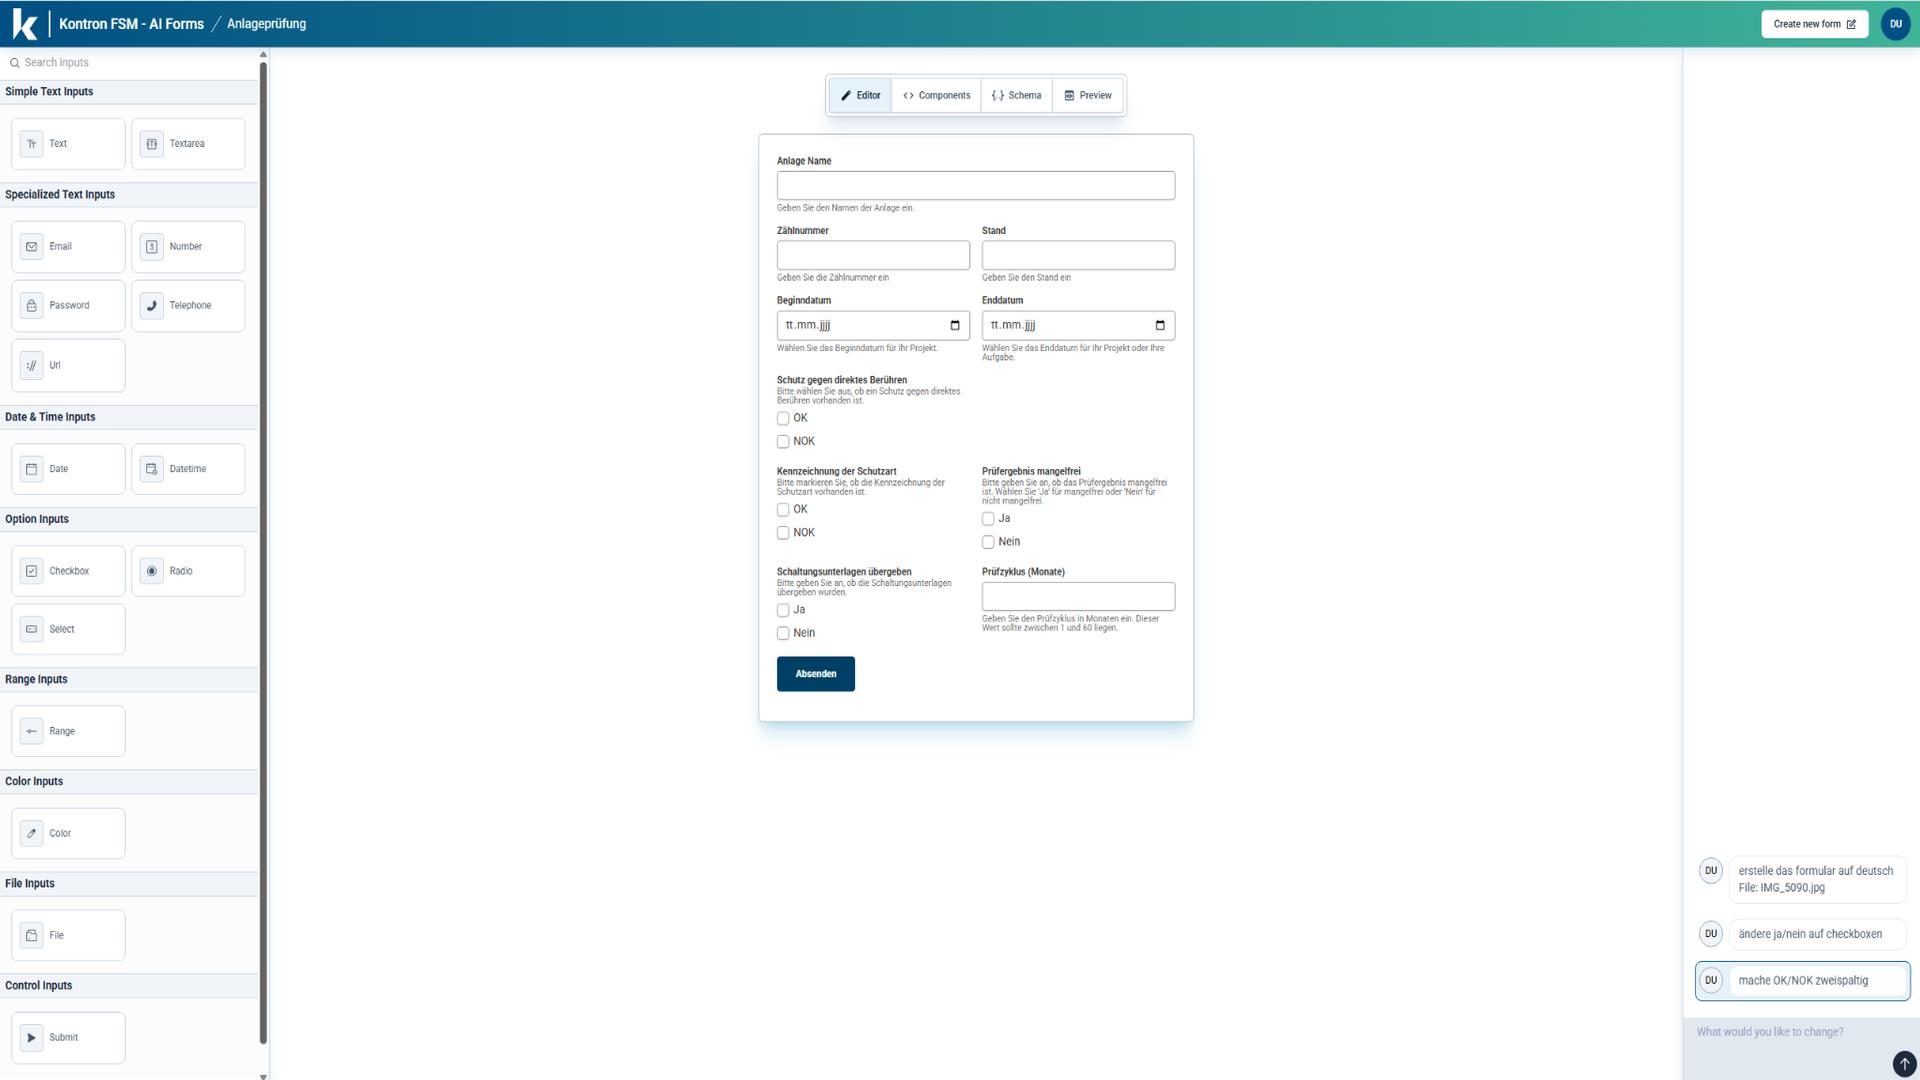Viewport: 1920px width, 1080px height.
Task: Select the Color input component
Action: click(x=67, y=833)
